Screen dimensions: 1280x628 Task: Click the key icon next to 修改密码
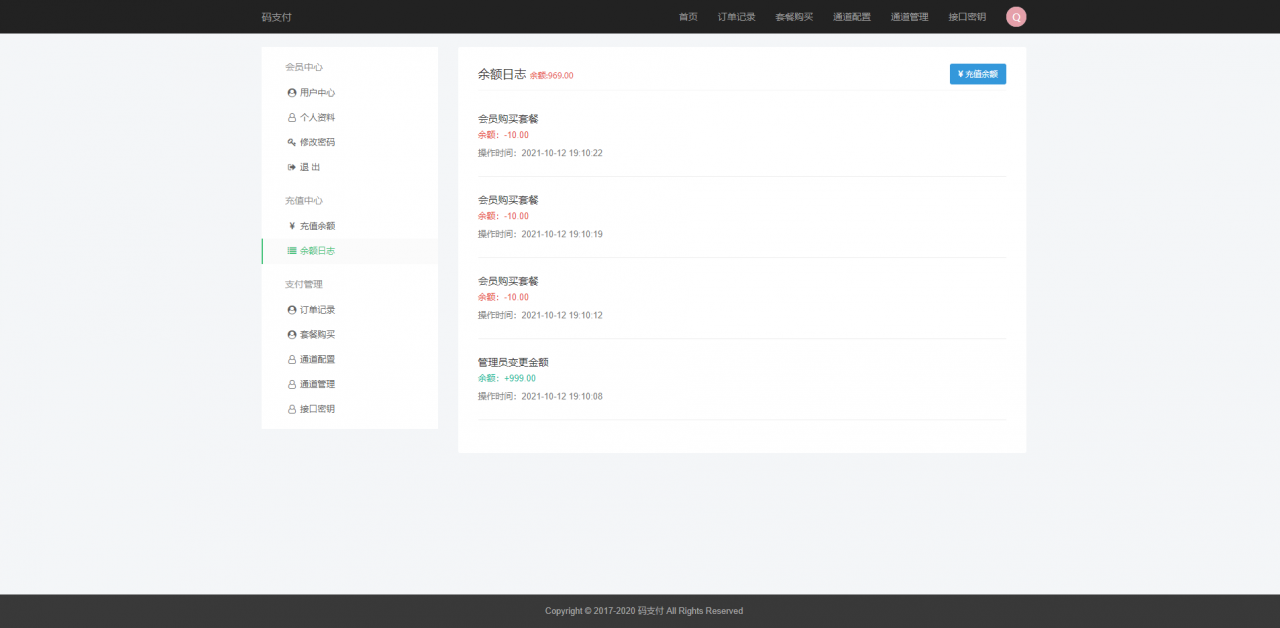[x=290, y=141]
